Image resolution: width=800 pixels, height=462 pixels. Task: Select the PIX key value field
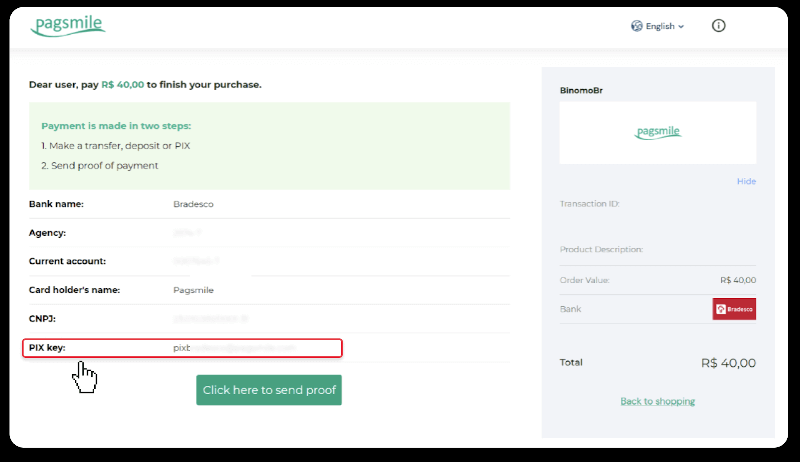(x=235, y=347)
